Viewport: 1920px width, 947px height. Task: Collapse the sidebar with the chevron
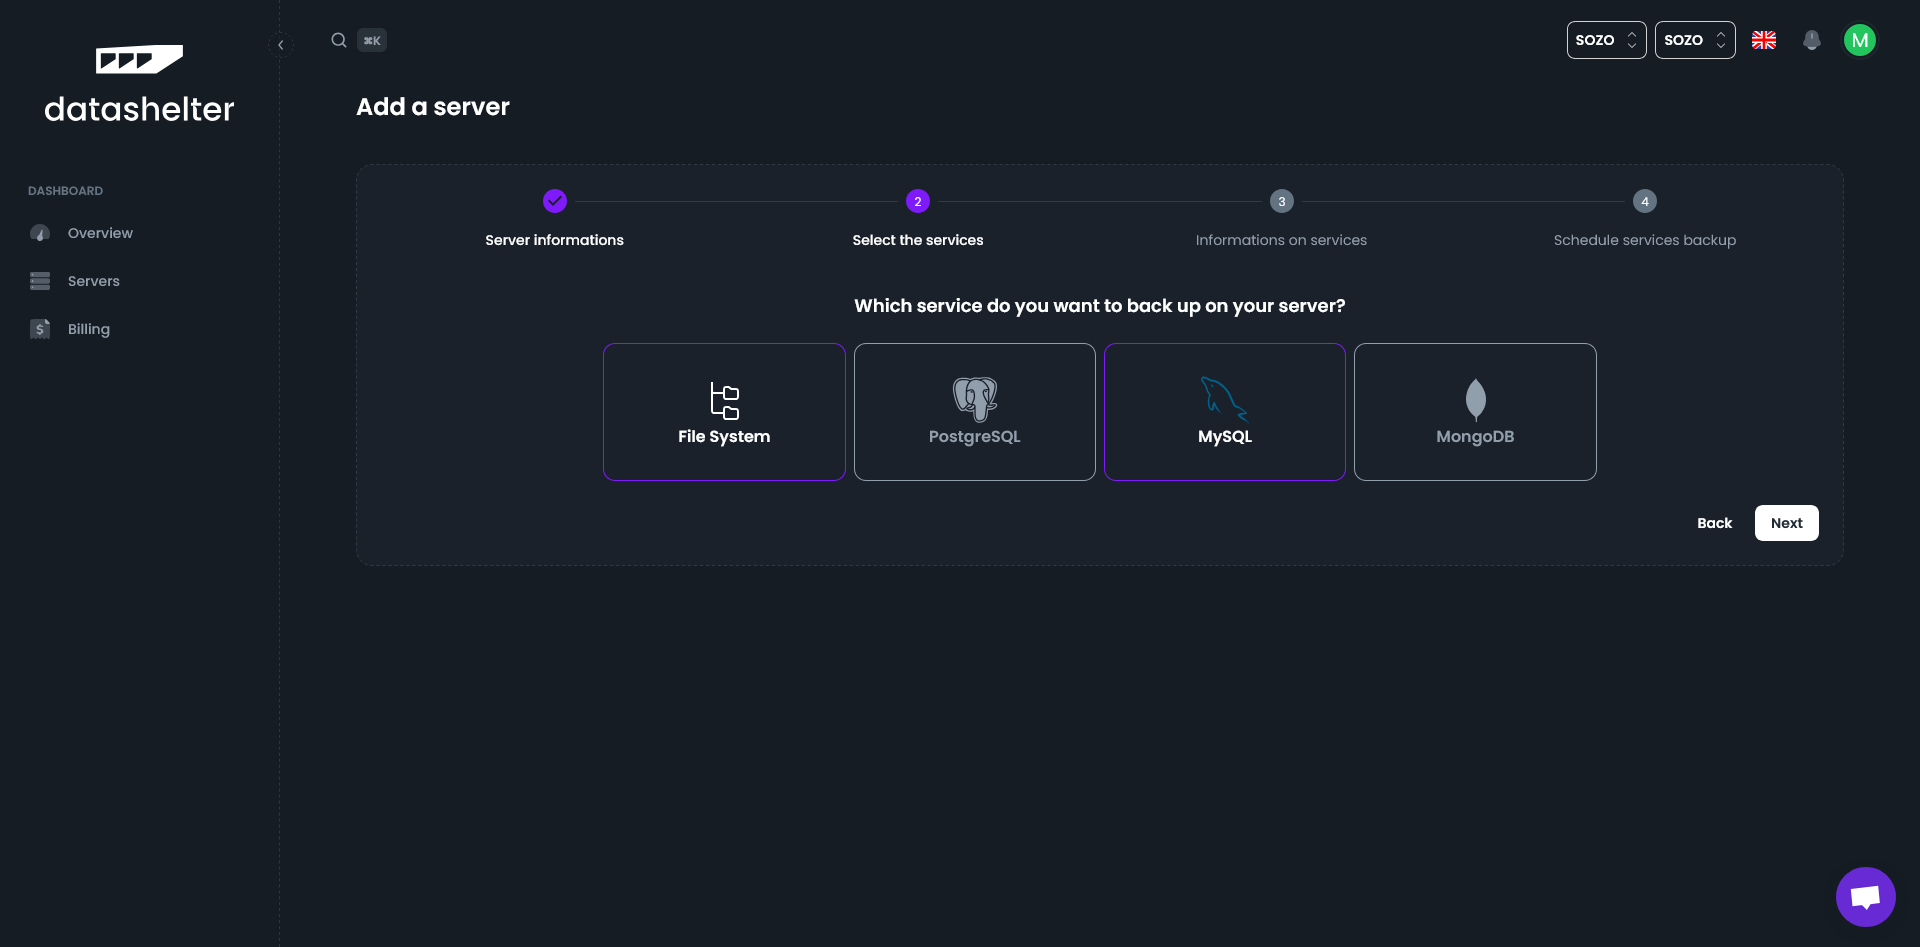coord(281,45)
